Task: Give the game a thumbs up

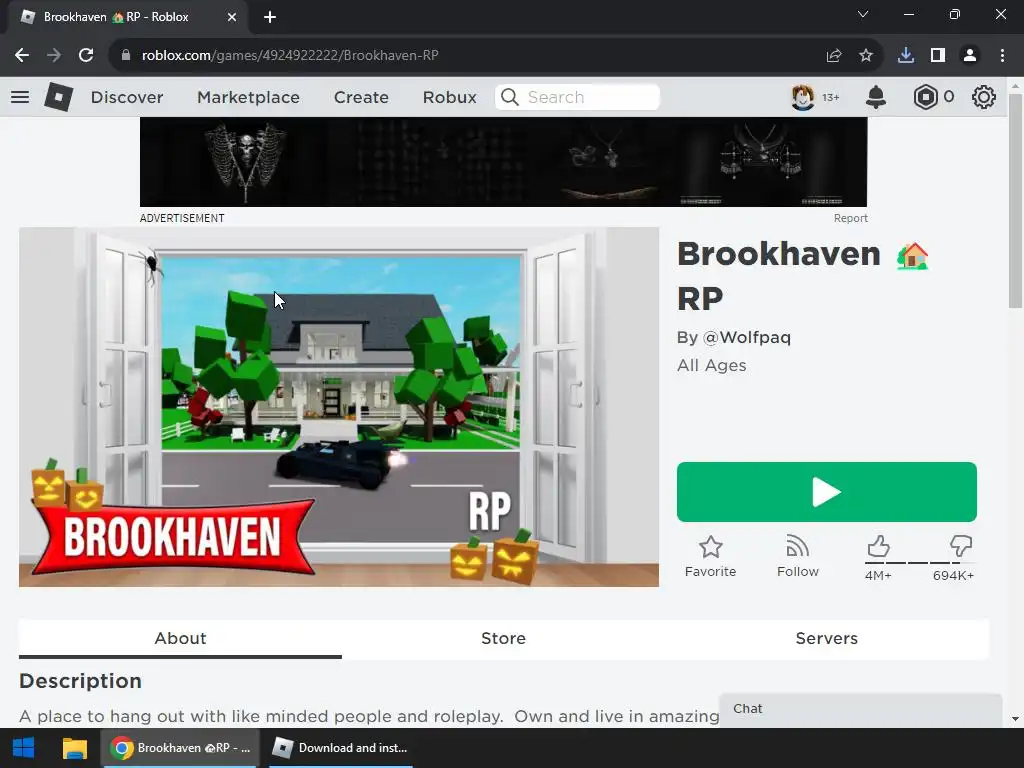Action: tap(878, 546)
